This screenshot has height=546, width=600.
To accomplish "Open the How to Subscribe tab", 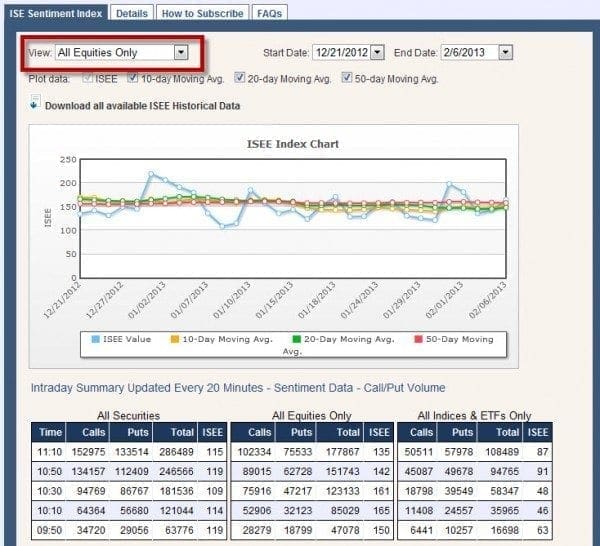I will click(202, 14).
